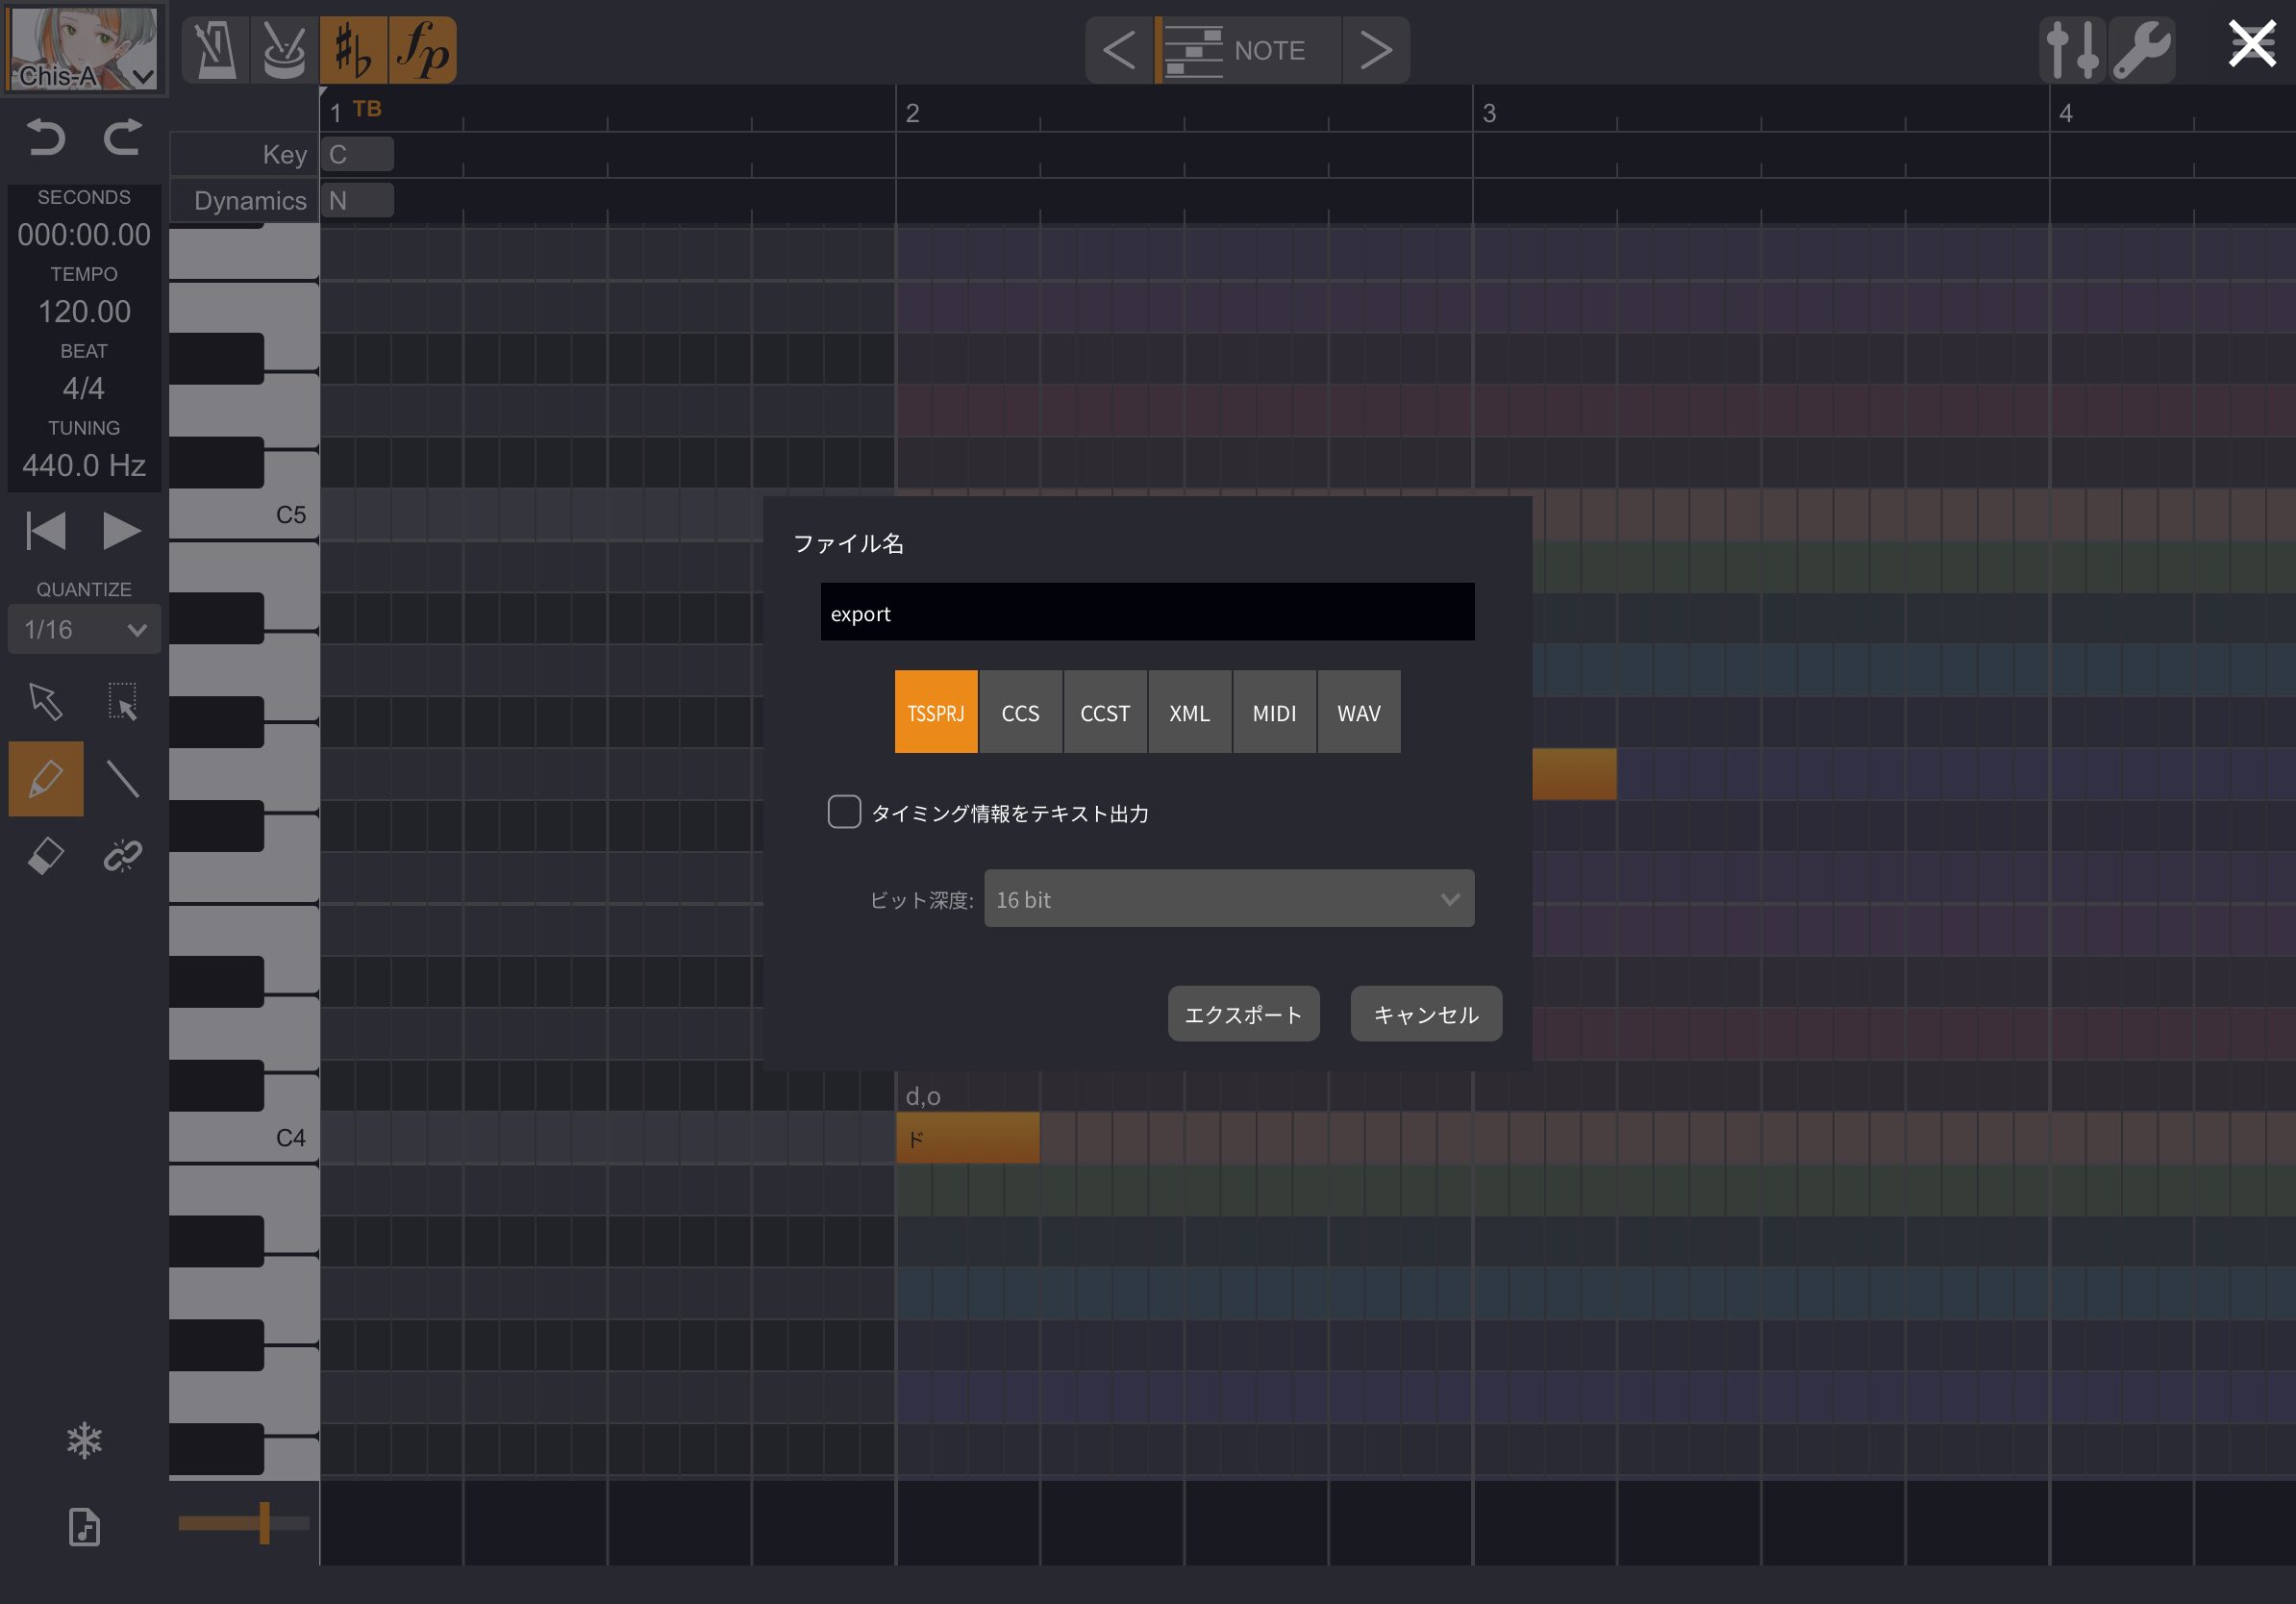2296x1604 pixels.
Task: Click the Dynamics track N marker
Action: coord(357,201)
